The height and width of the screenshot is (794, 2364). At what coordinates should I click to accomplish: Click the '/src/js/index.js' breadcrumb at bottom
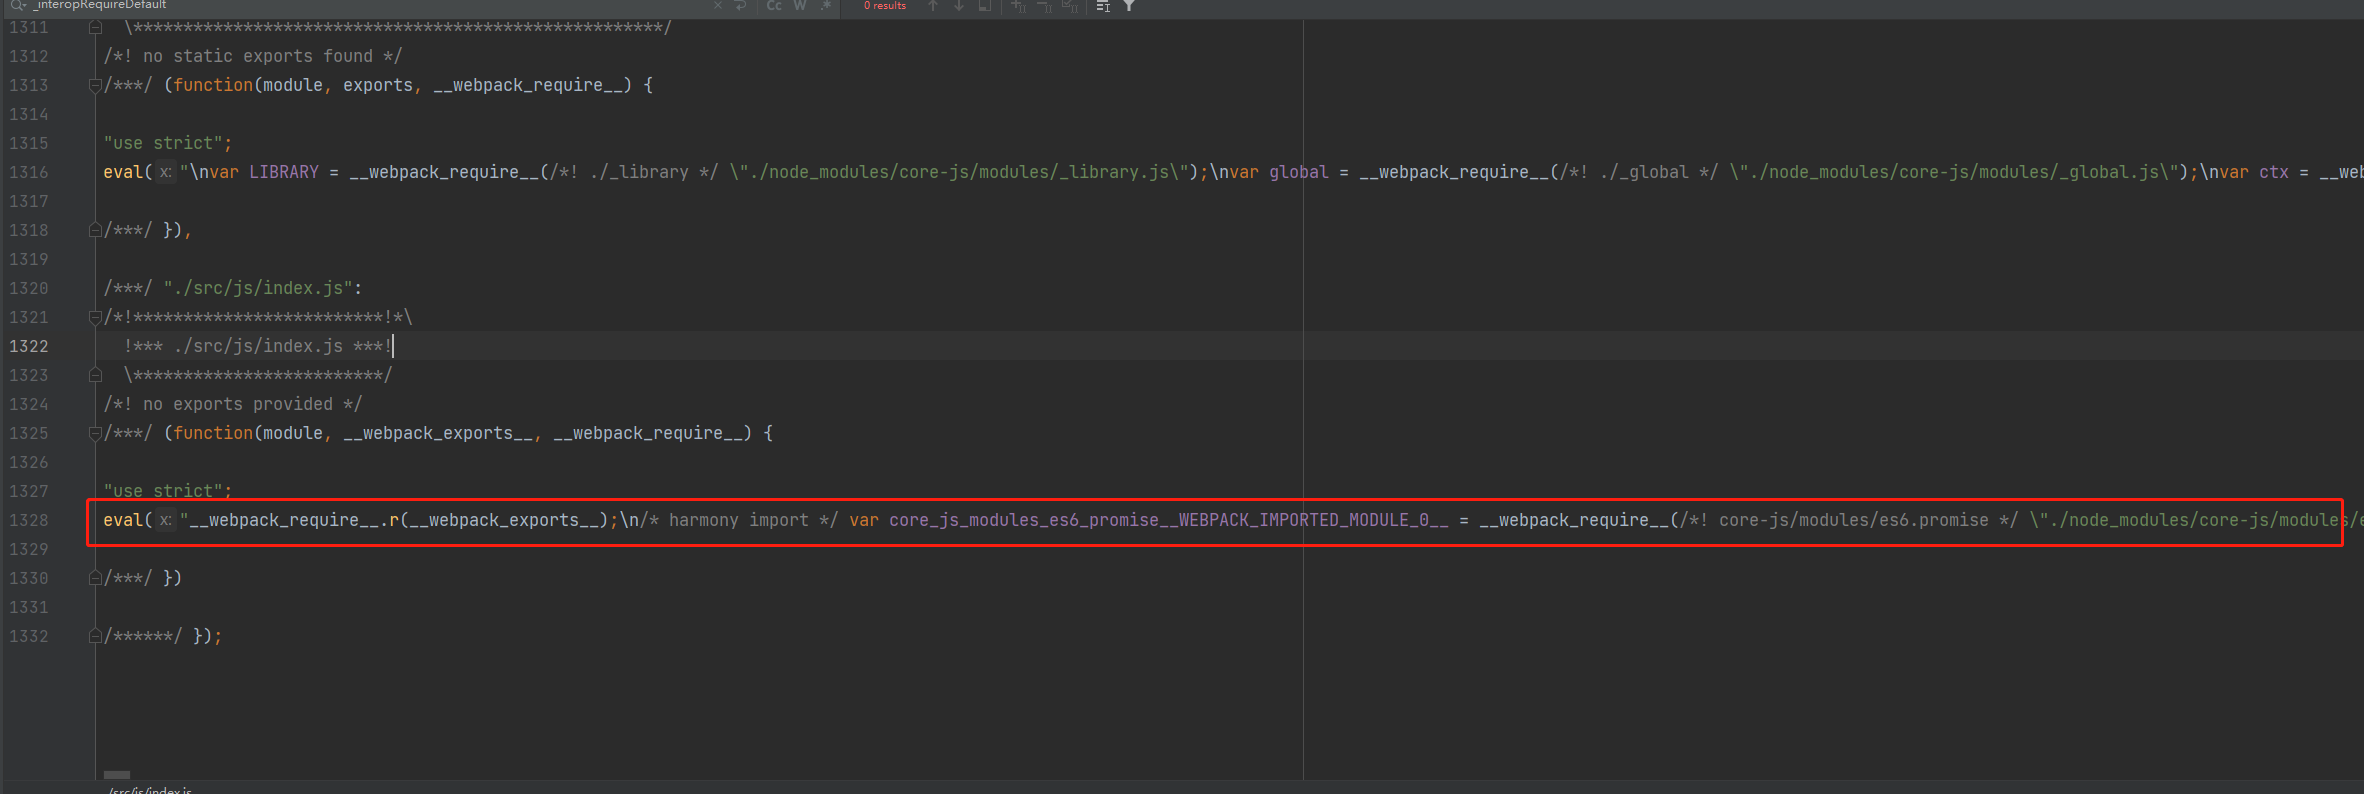[x=150, y=790]
